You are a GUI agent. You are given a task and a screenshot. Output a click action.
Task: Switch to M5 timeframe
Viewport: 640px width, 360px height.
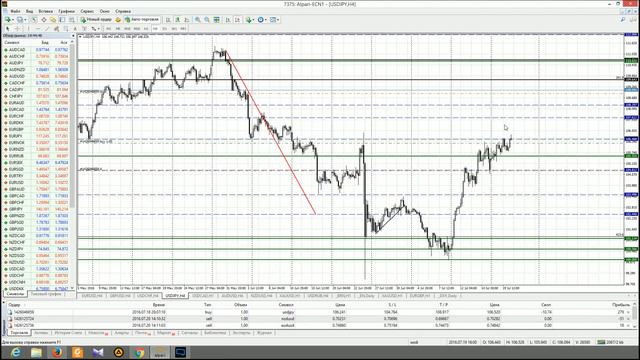coord(118,29)
